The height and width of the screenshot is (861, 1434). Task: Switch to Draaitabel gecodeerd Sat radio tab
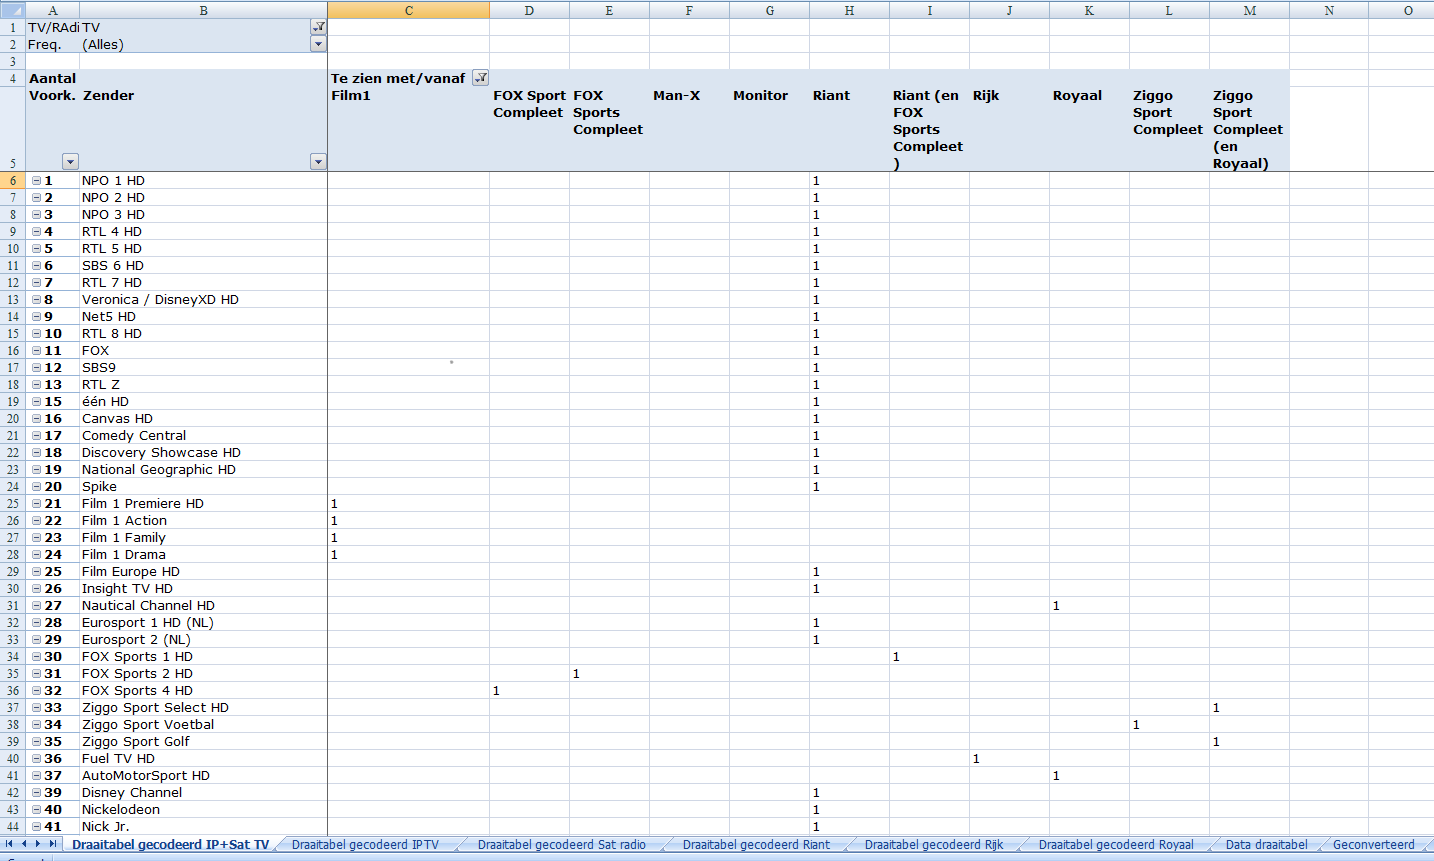[562, 845]
